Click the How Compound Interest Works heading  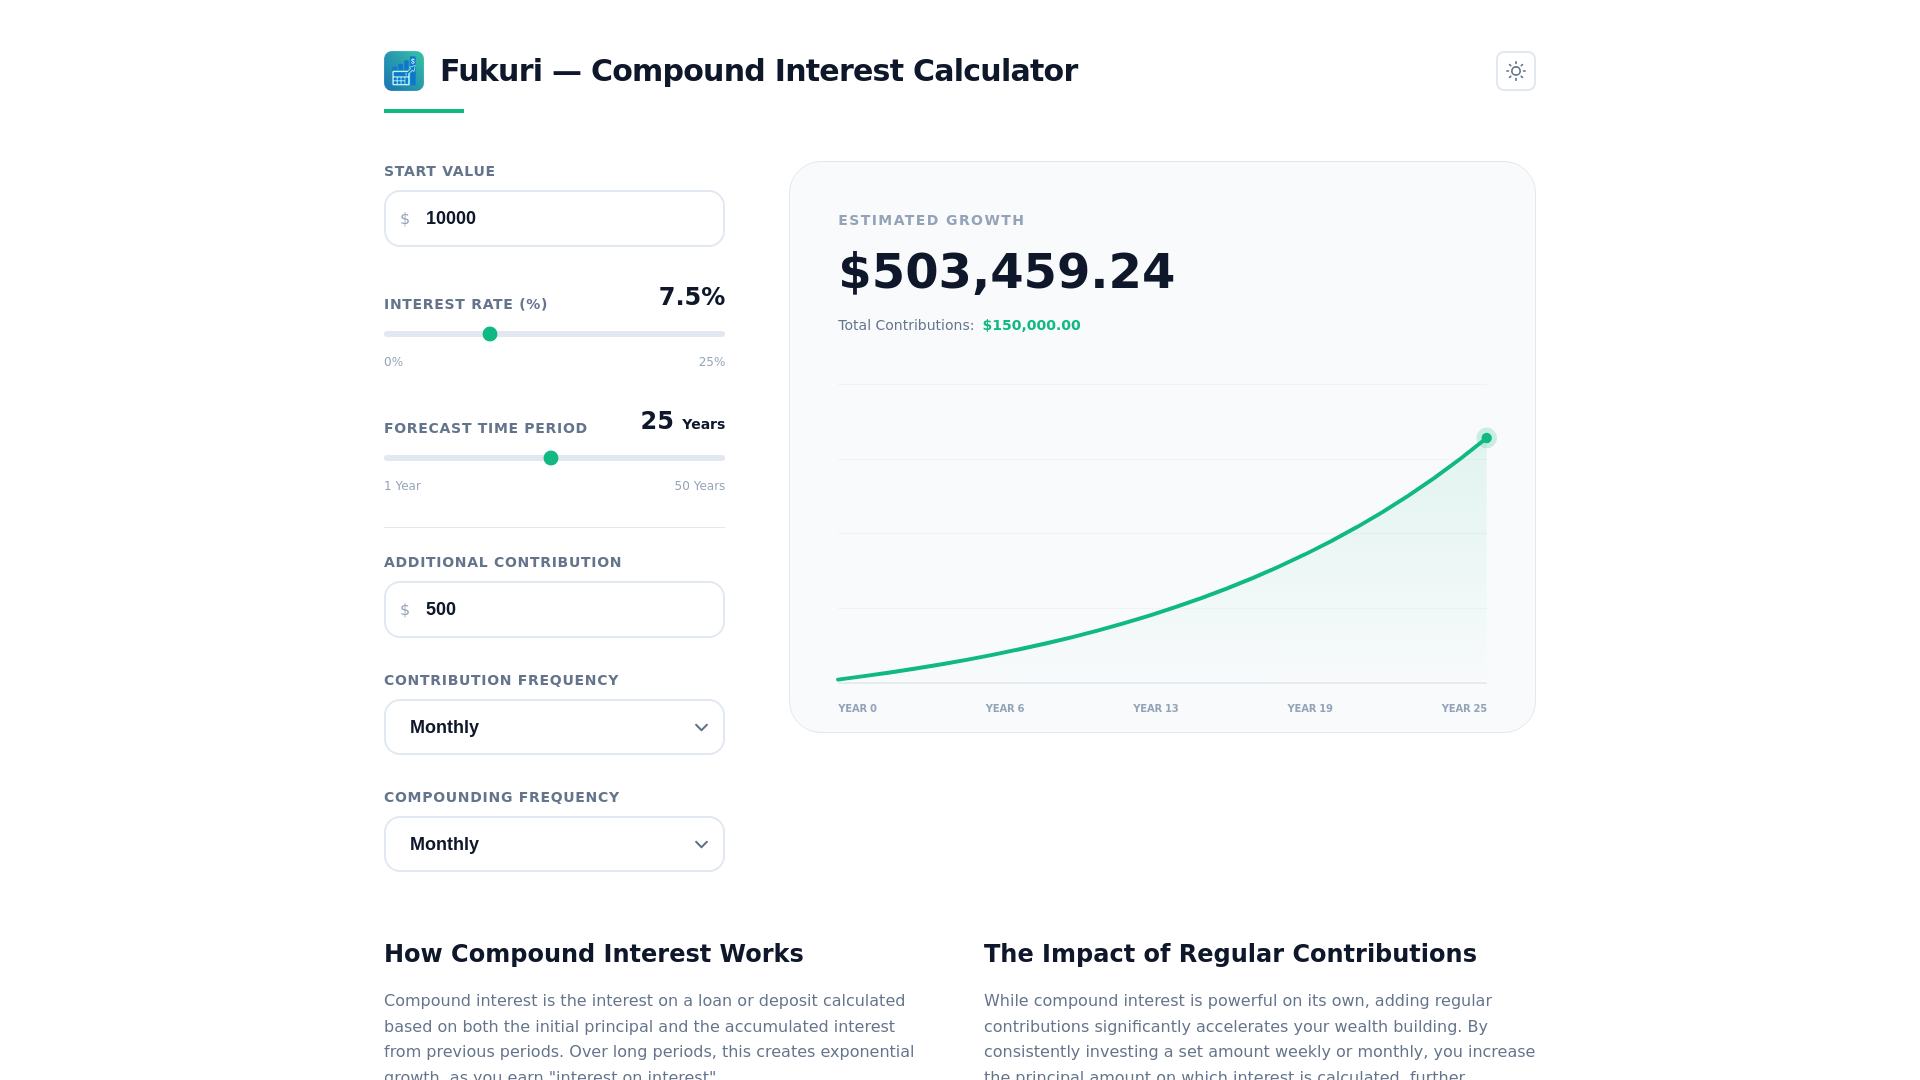tap(593, 953)
